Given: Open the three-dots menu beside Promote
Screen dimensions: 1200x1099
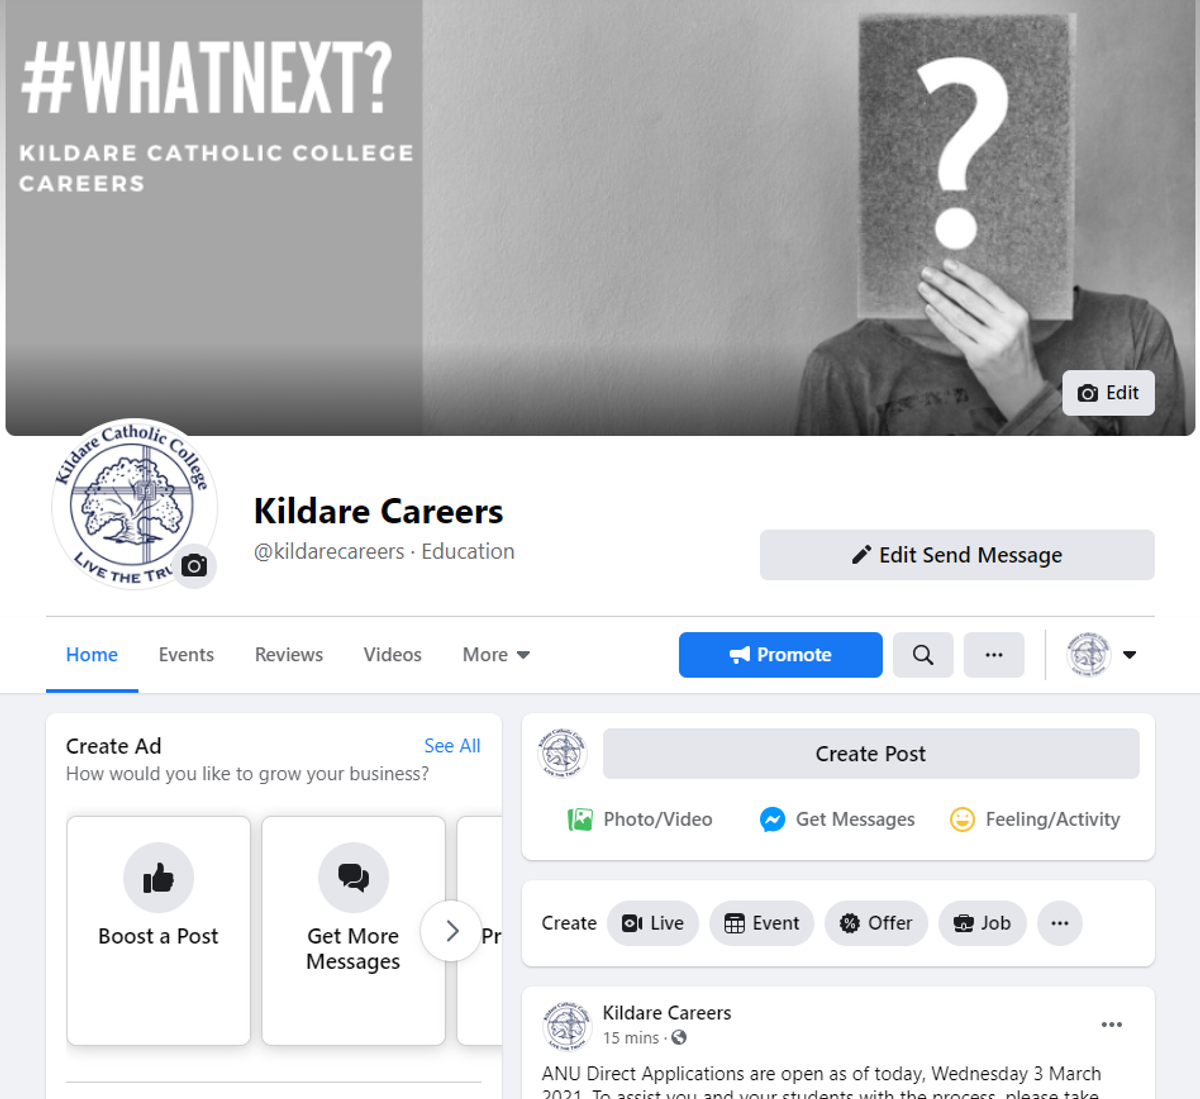Looking at the screenshot, I should pos(994,655).
